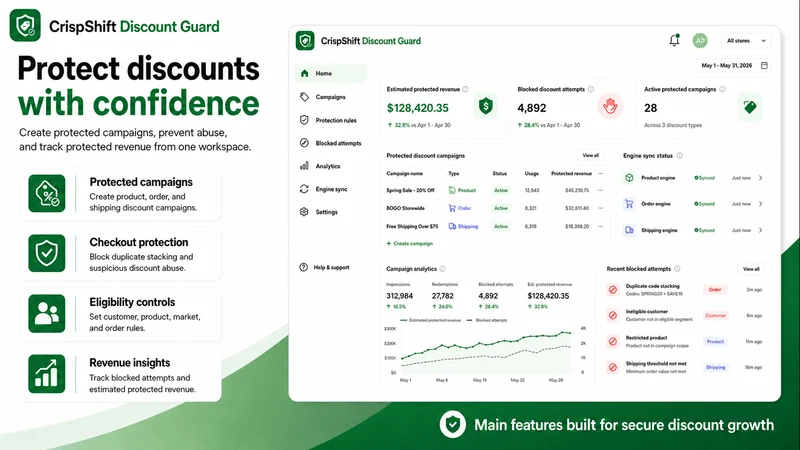Click the Product engine cube icon
Screen dimensions: 800x450
[629, 178]
